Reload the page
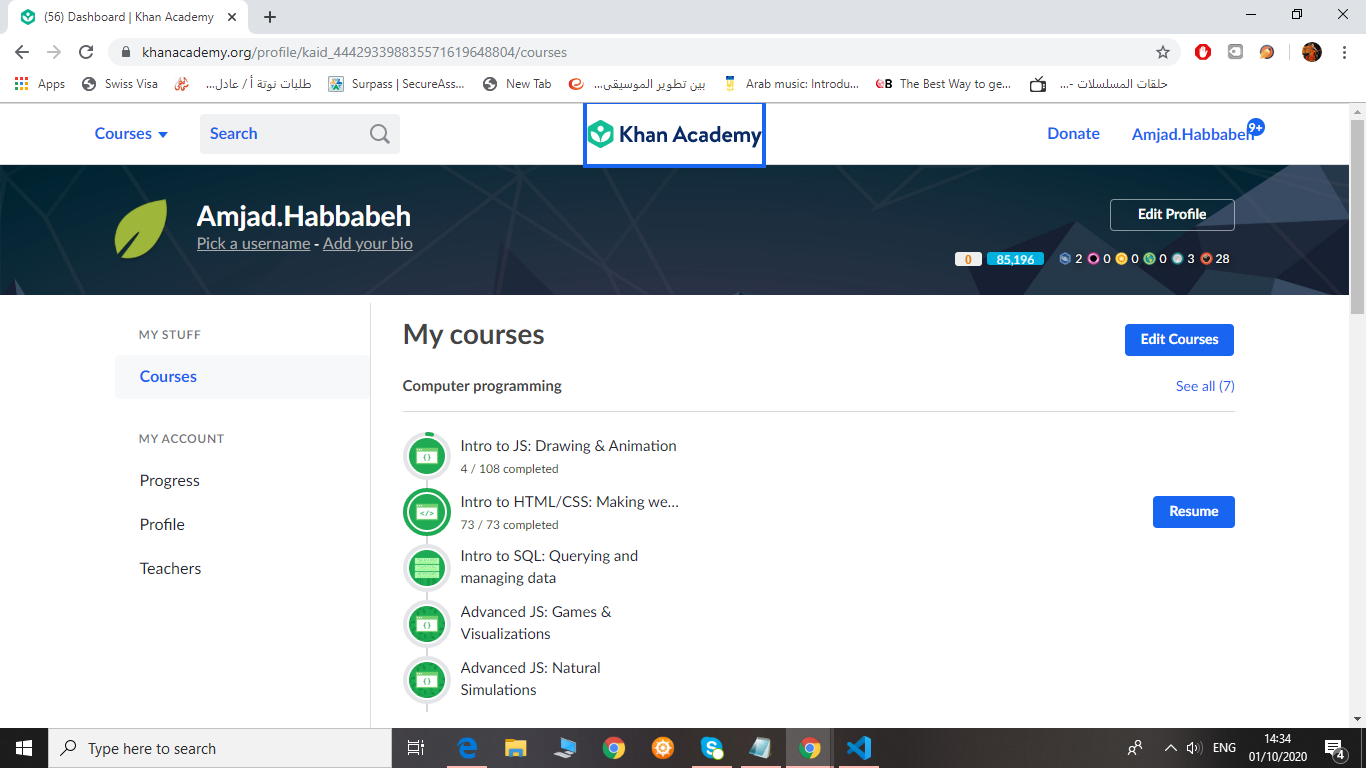The height and width of the screenshot is (768, 1366). pos(86,52)
